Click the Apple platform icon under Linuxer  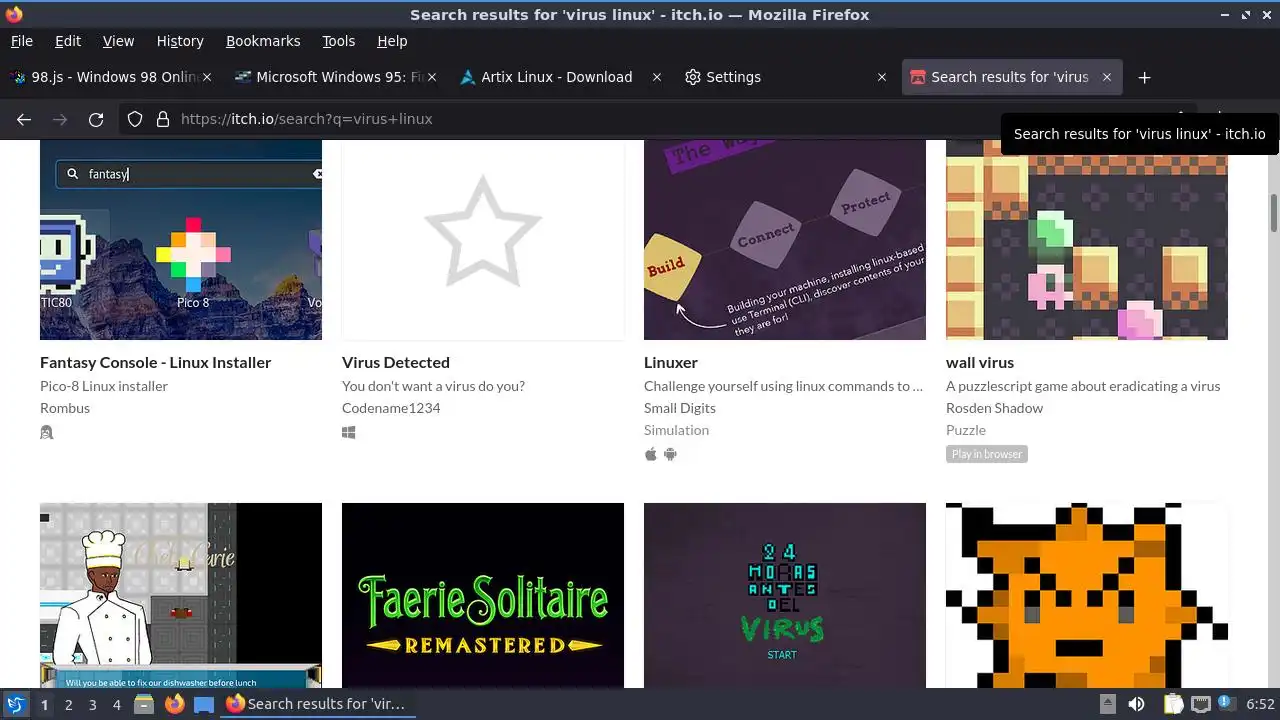pyautogui.click(x=651, y=454)
